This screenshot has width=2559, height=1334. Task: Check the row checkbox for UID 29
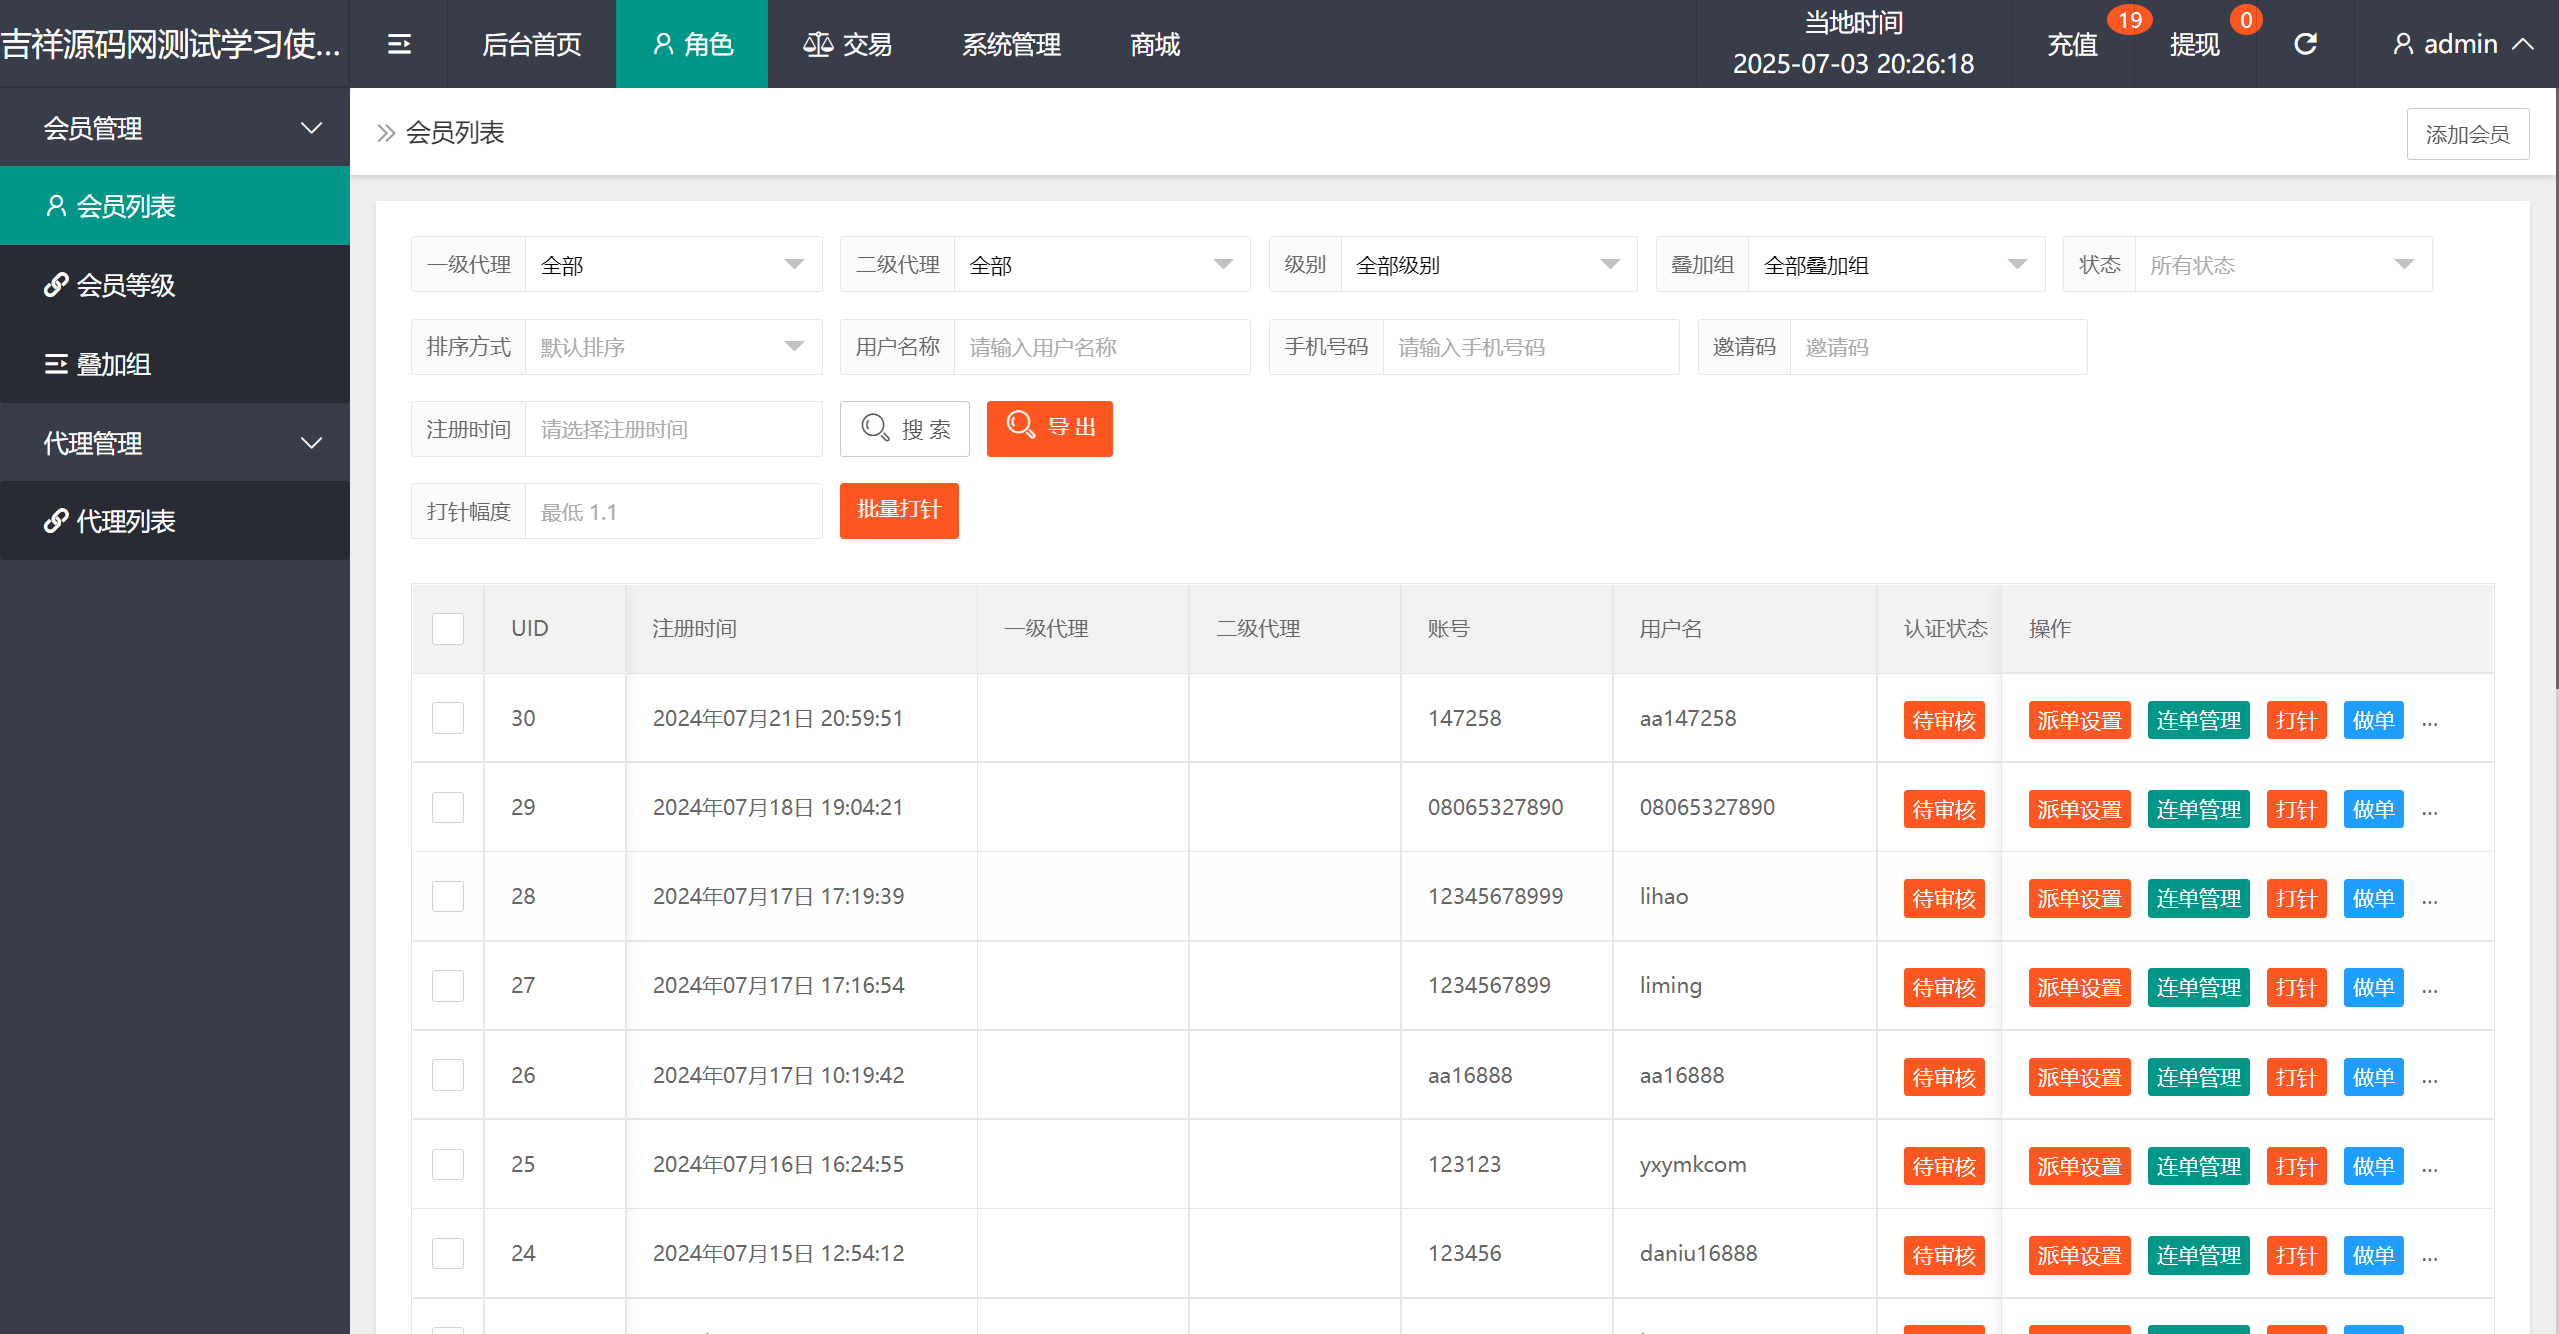click(x=448, y=807)
